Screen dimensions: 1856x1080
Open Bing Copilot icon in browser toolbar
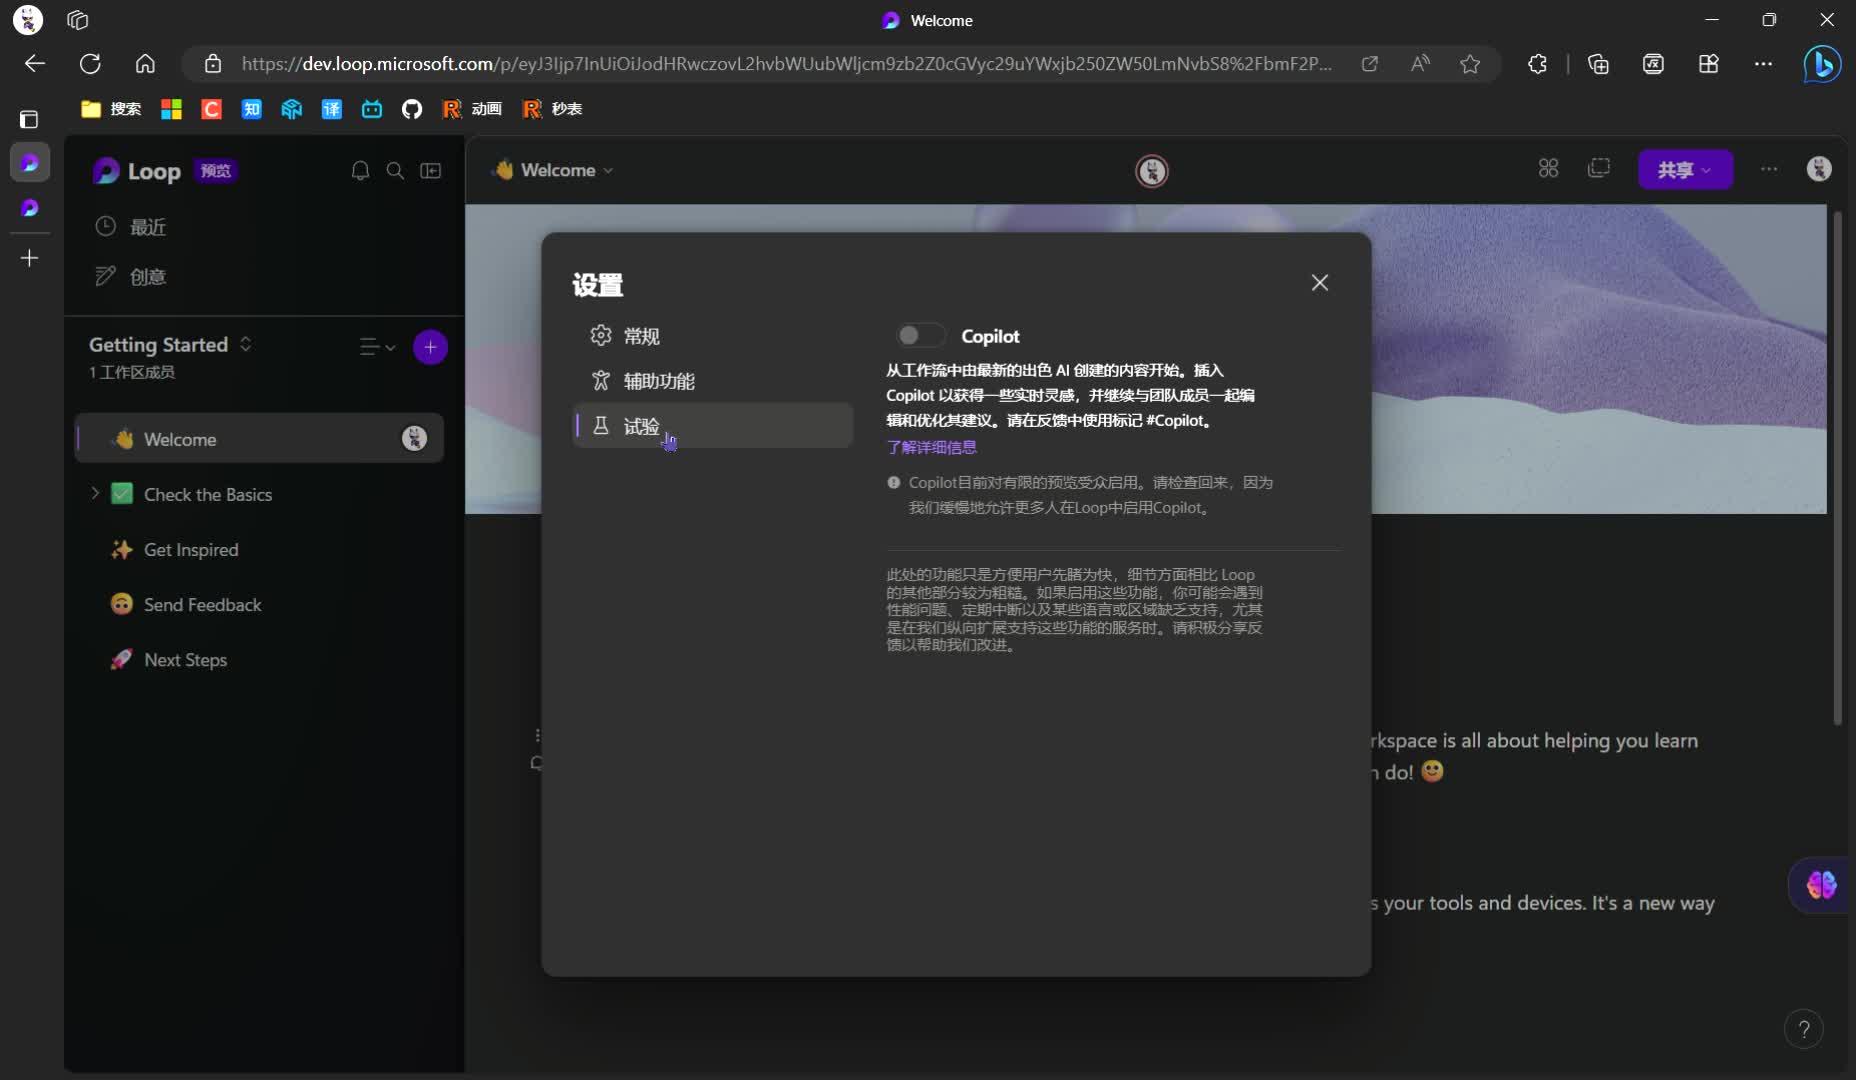pyautogui.click(x=1822, y=63)
